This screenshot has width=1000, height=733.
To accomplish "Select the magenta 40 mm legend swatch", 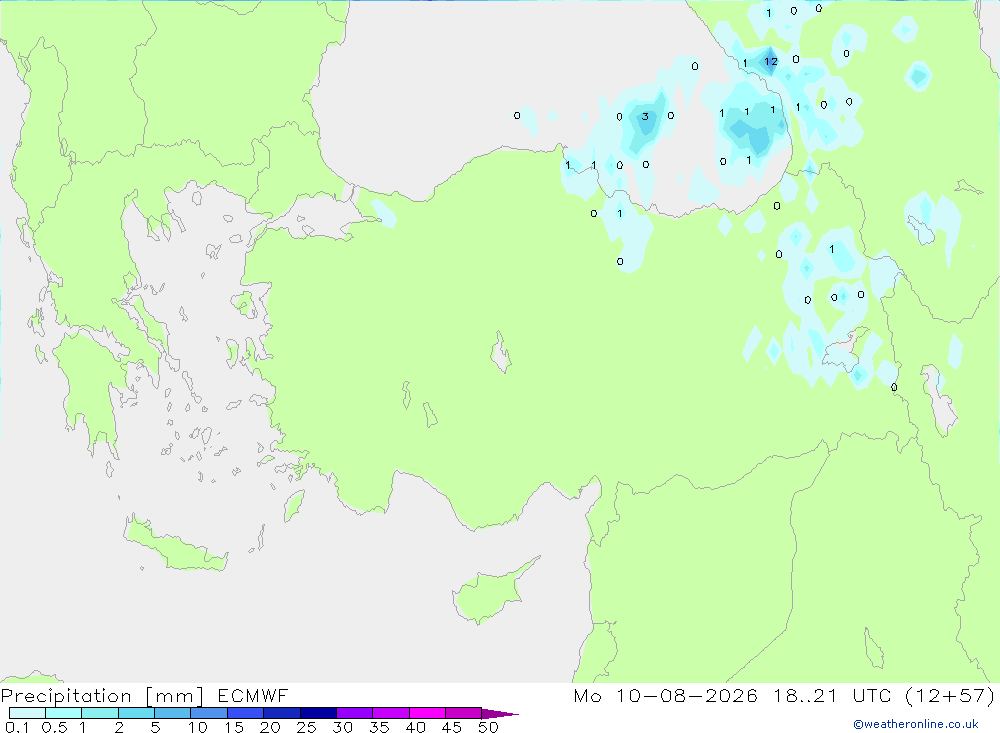I will tap(427, 713).
